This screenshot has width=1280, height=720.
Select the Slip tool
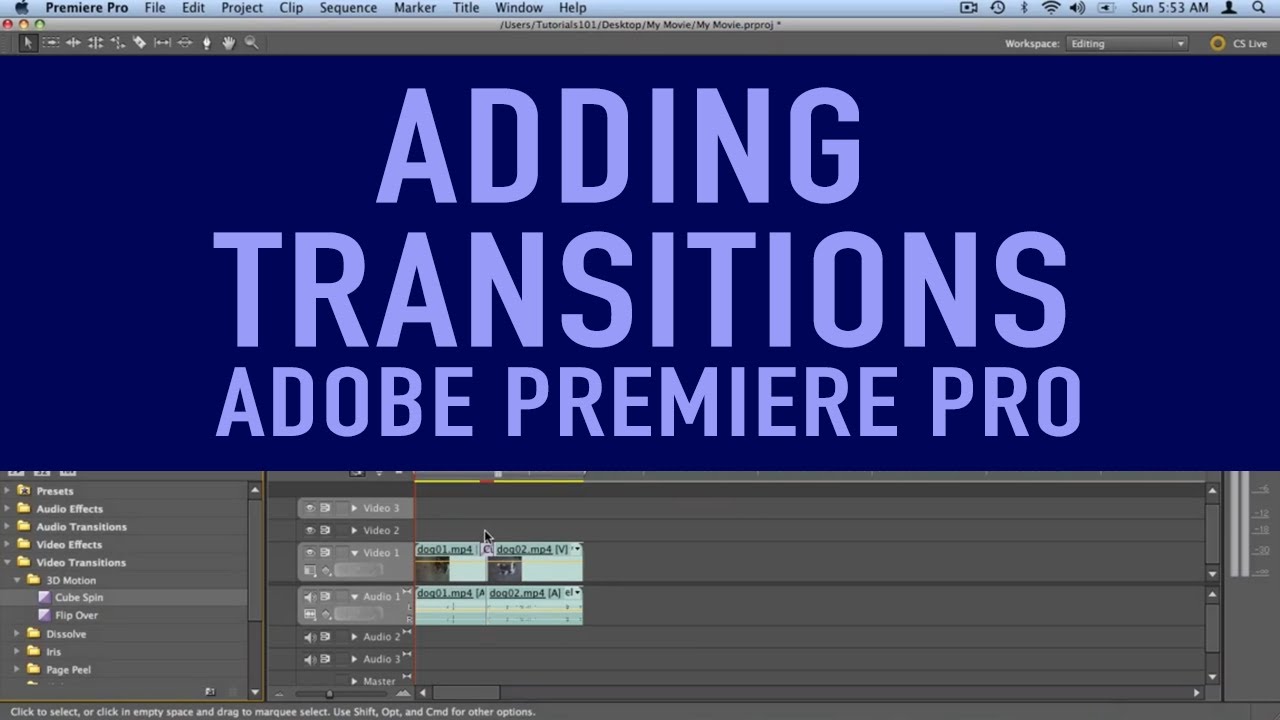(162, 42)
